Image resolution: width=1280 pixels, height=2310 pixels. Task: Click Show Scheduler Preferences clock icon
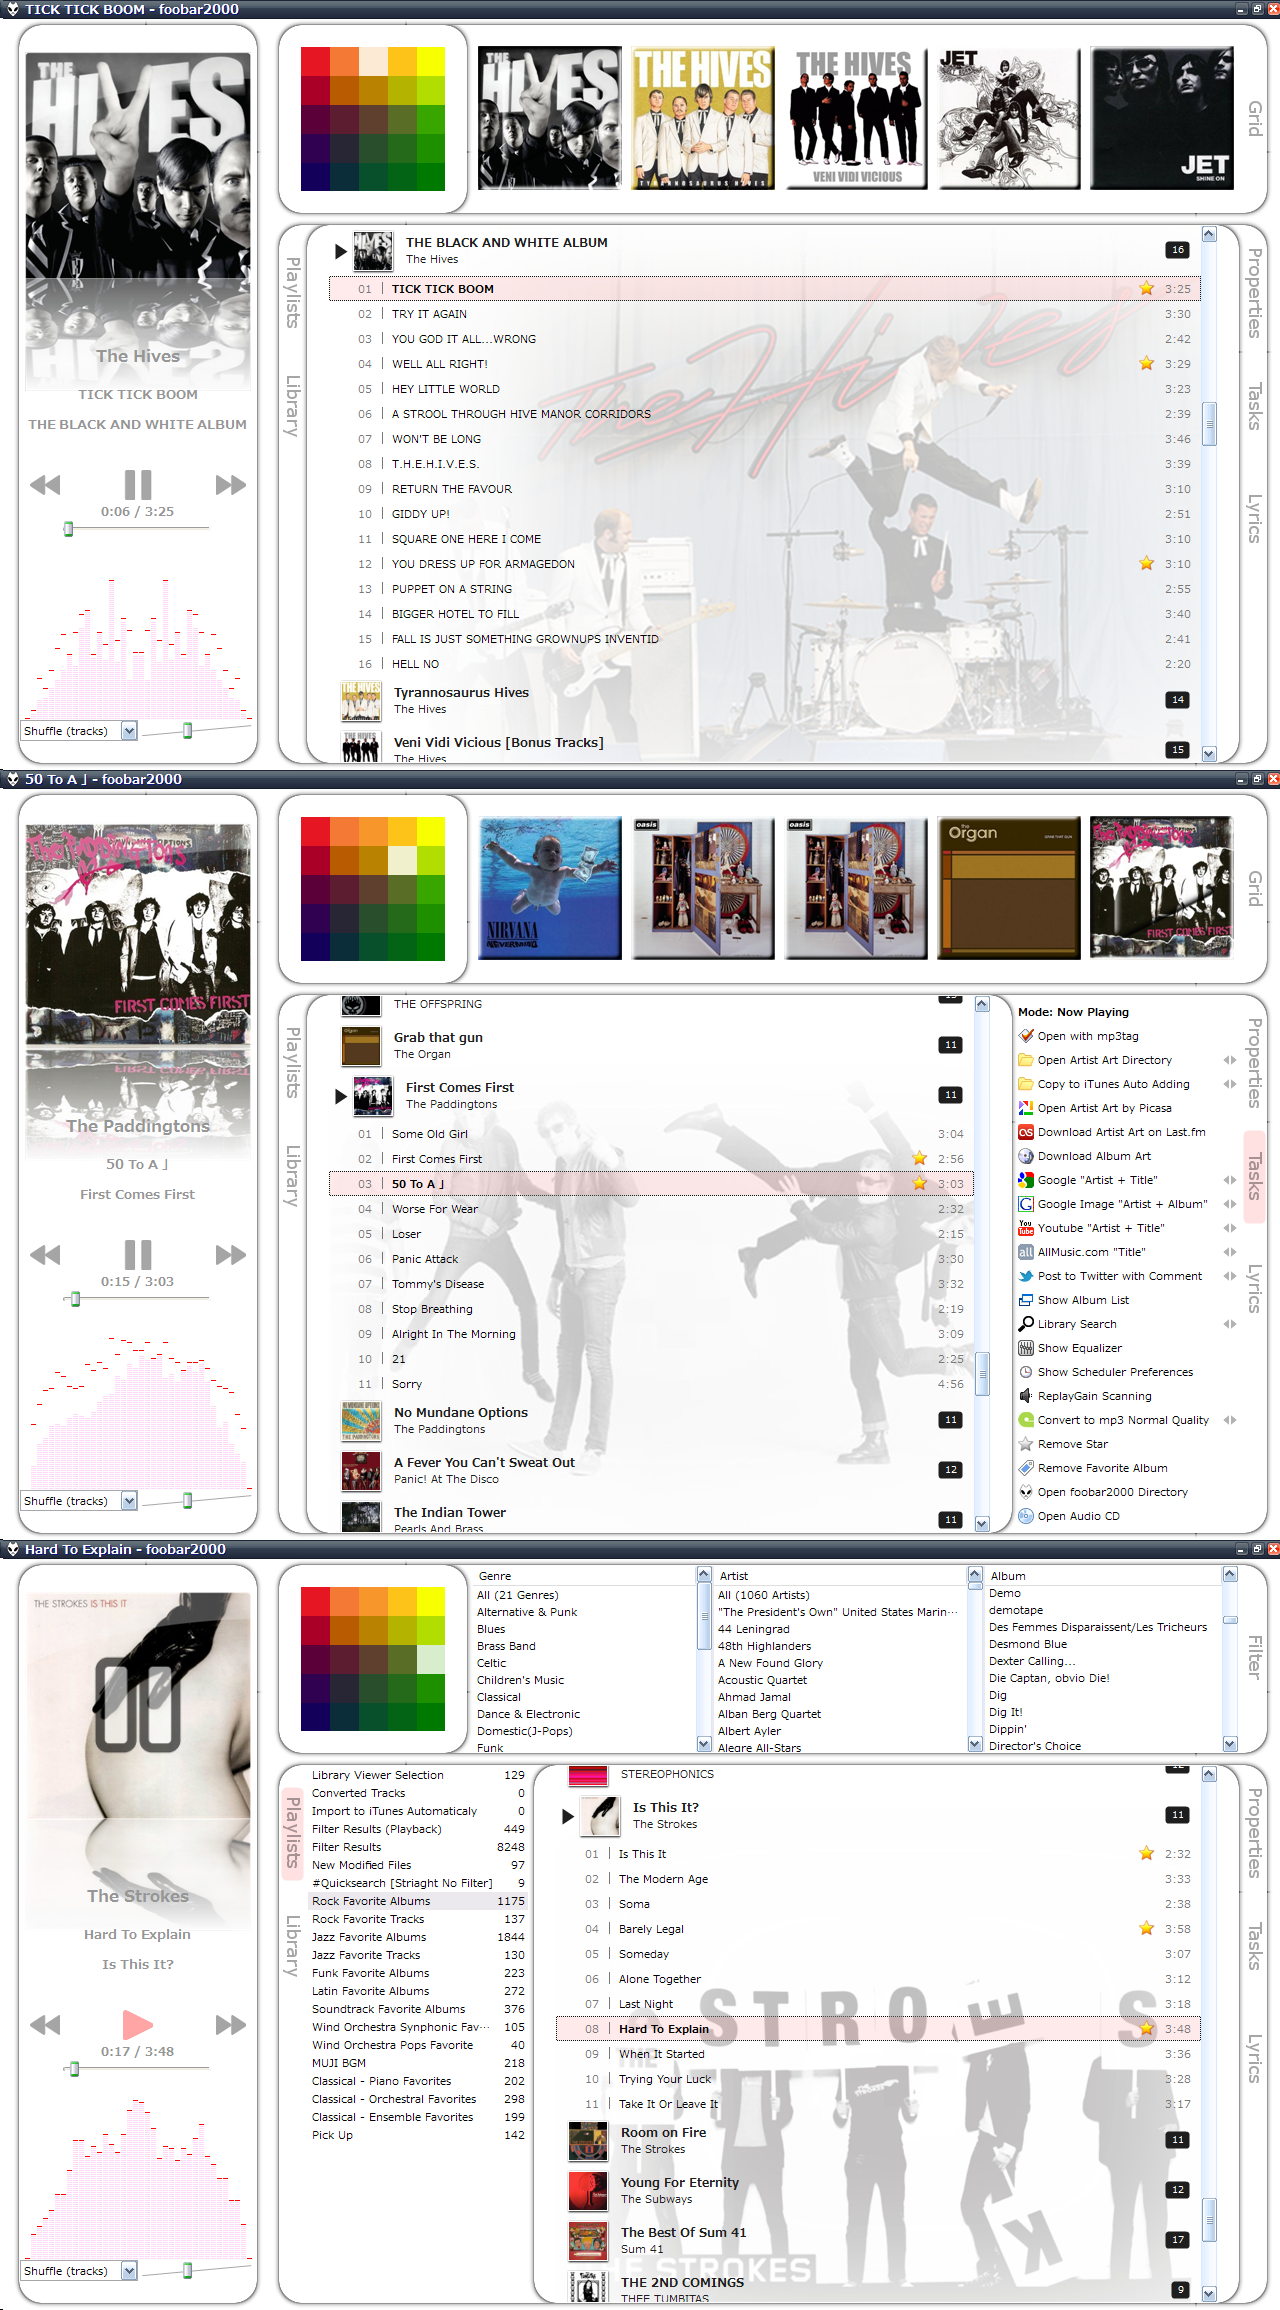(1025, 1372)
